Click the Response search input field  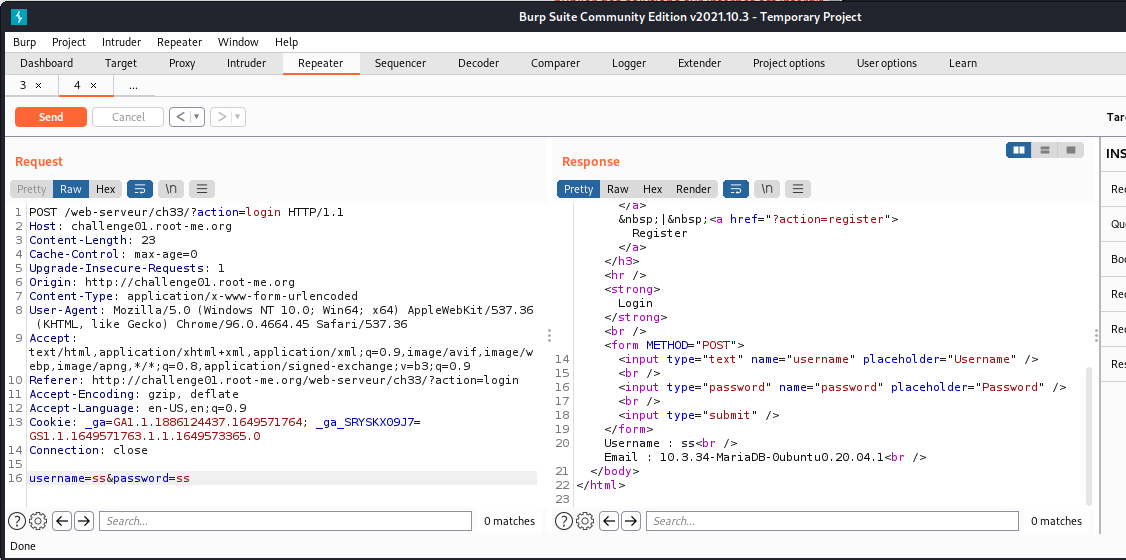click(832, 521)
